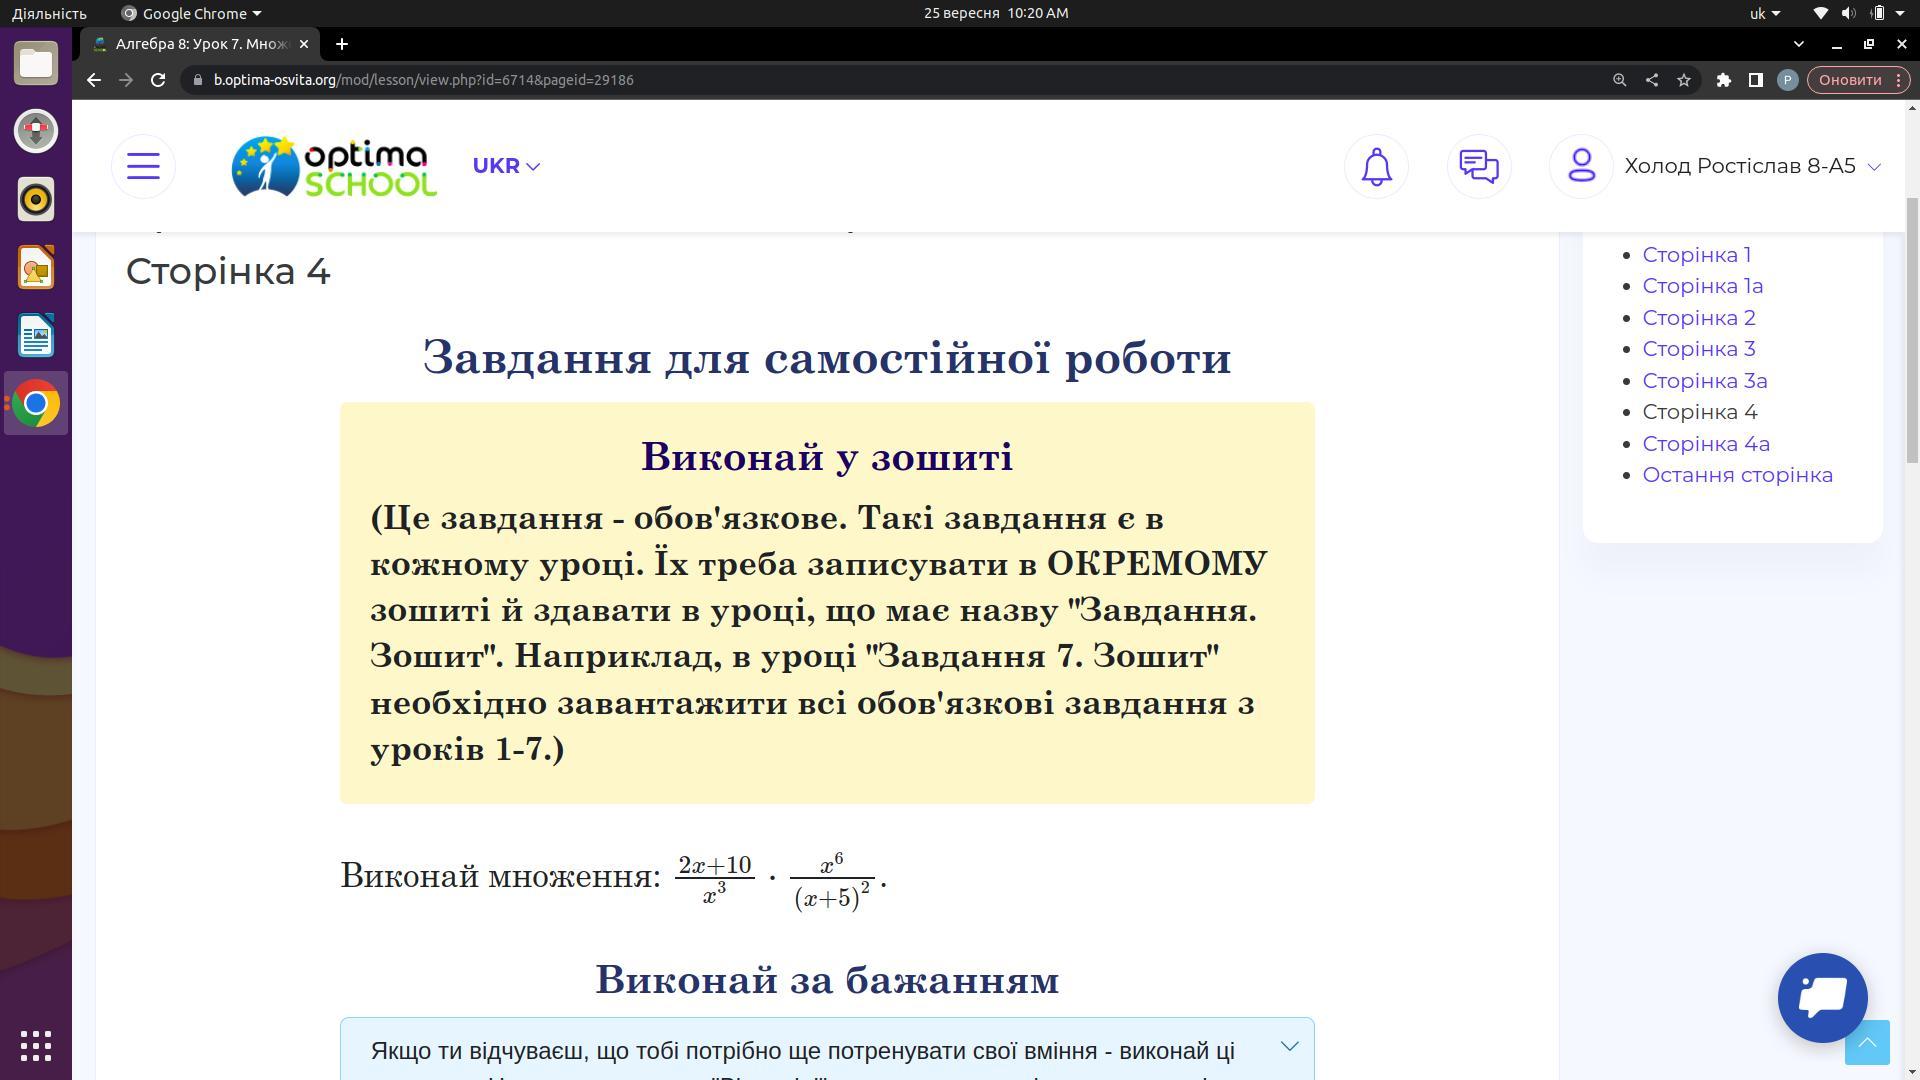Viewport: 1920px width, 1080px height.
Task: Expand the UKR language dropdown
Action: point(506,166)
